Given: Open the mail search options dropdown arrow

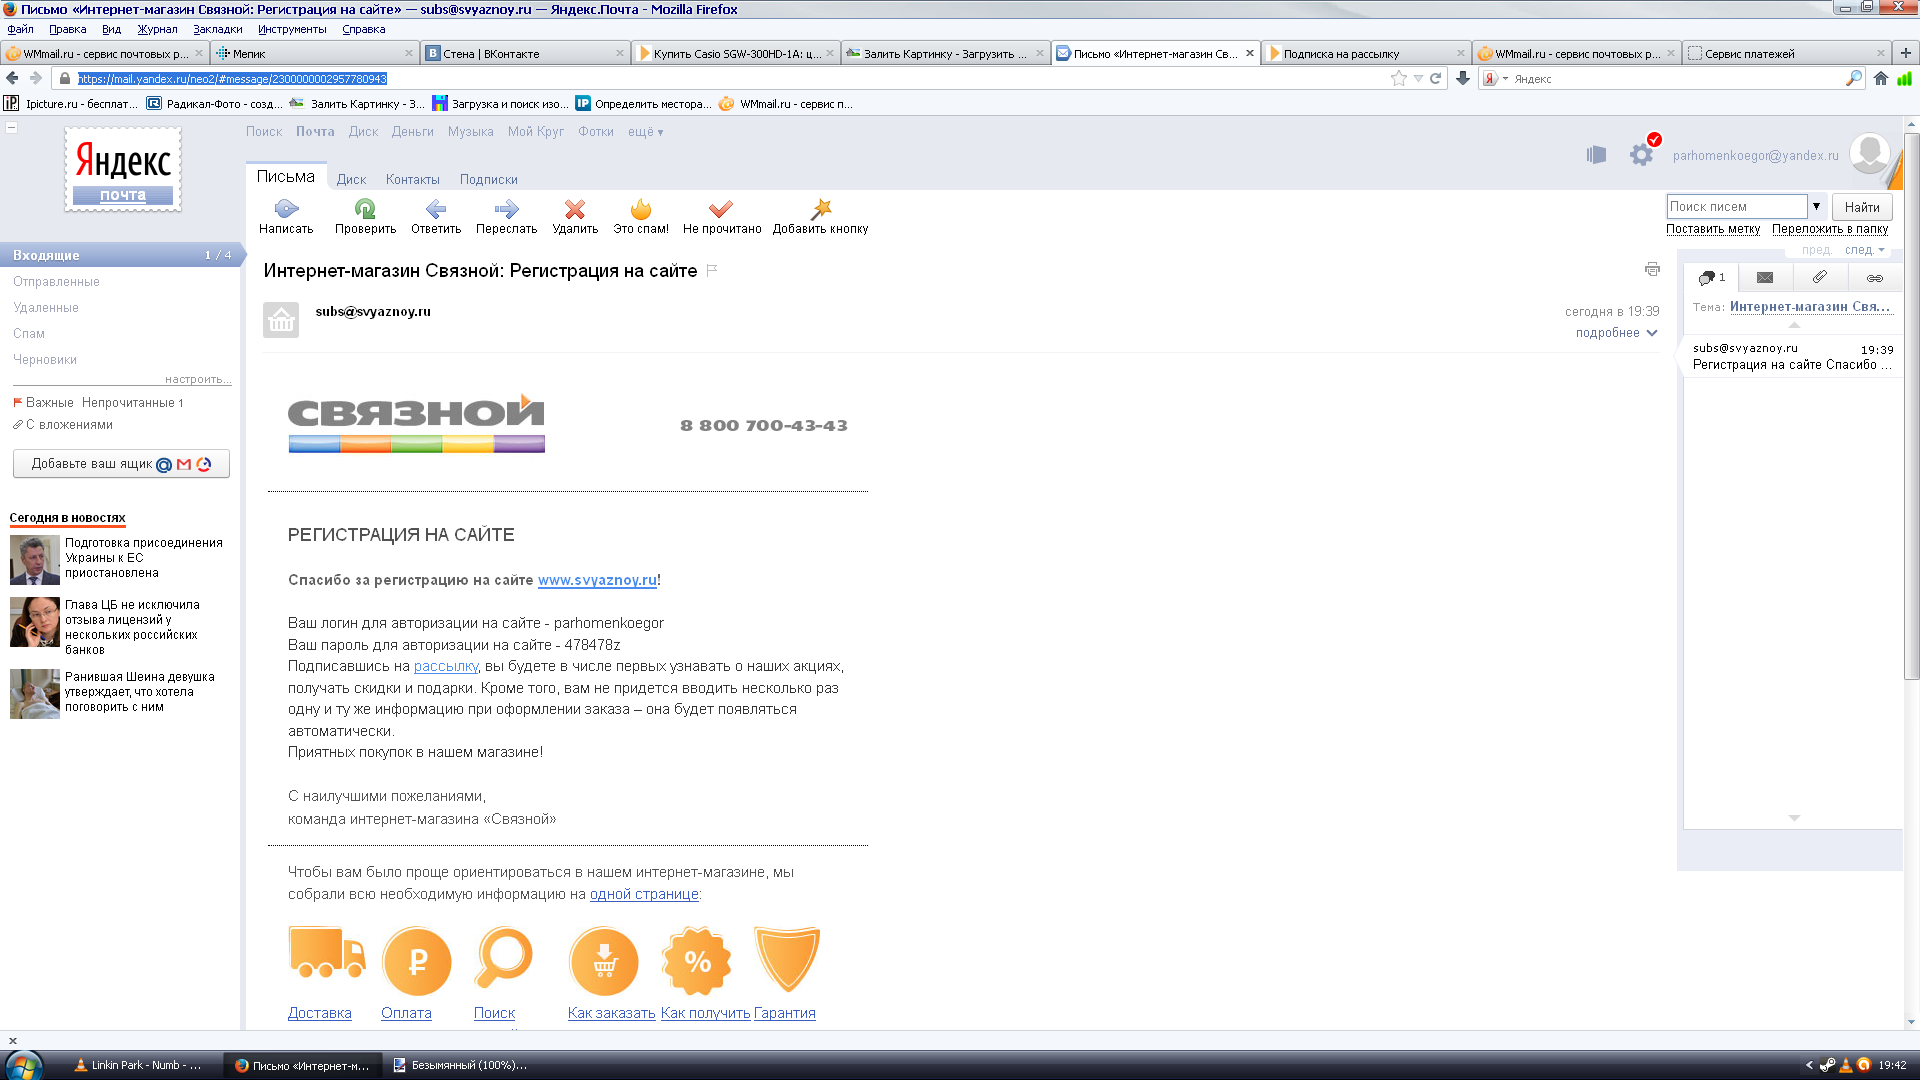Looking at the screenshot, I should pos(1816,206).
